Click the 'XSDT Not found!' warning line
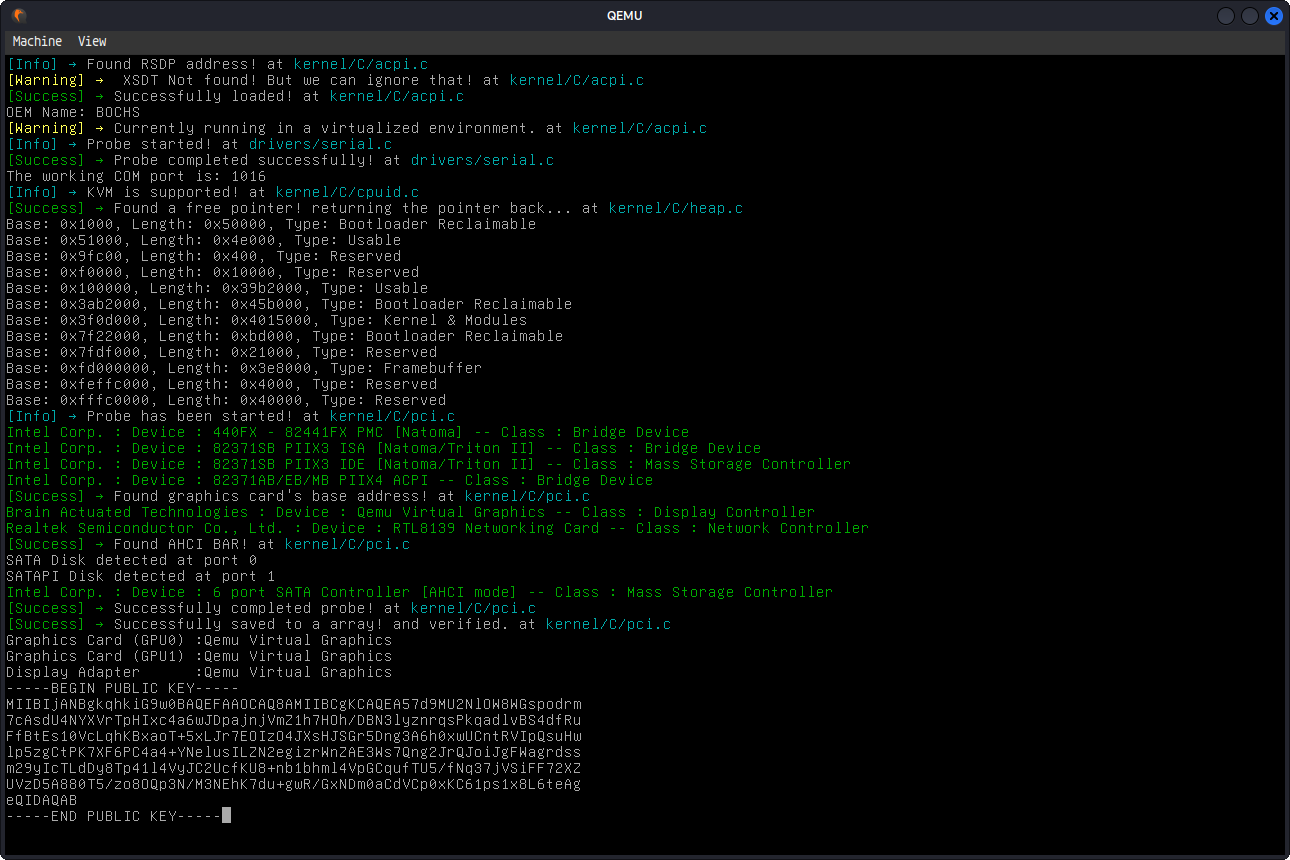The width and height of the screenshot is (1290, 860). click(x=325, y=80)
